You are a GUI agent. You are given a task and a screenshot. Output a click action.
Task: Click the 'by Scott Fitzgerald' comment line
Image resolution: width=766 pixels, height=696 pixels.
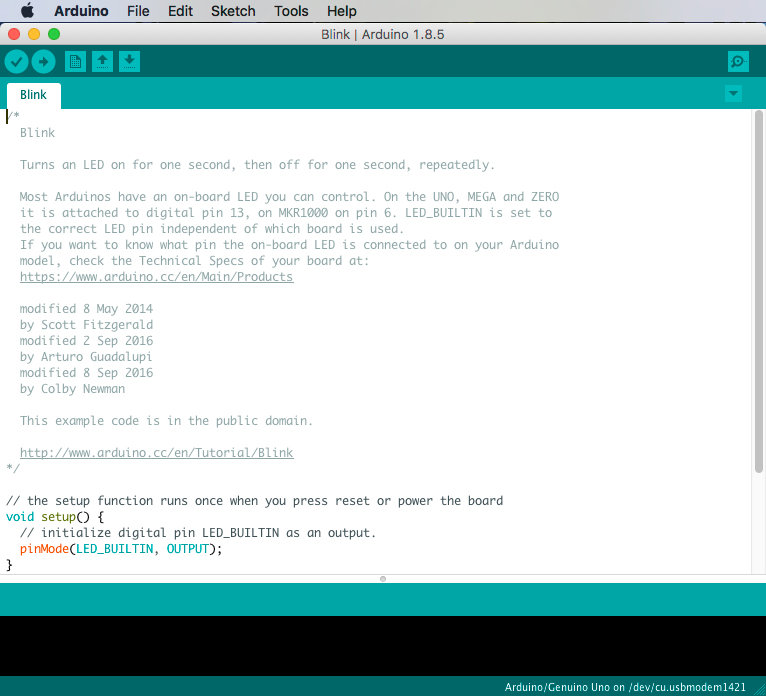click(x=86, y=325)
